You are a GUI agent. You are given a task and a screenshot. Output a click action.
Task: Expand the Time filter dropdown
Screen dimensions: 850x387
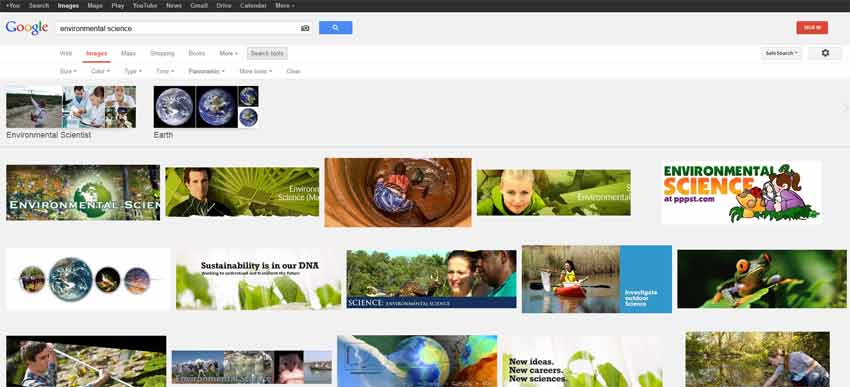click(x=165, y=71)
